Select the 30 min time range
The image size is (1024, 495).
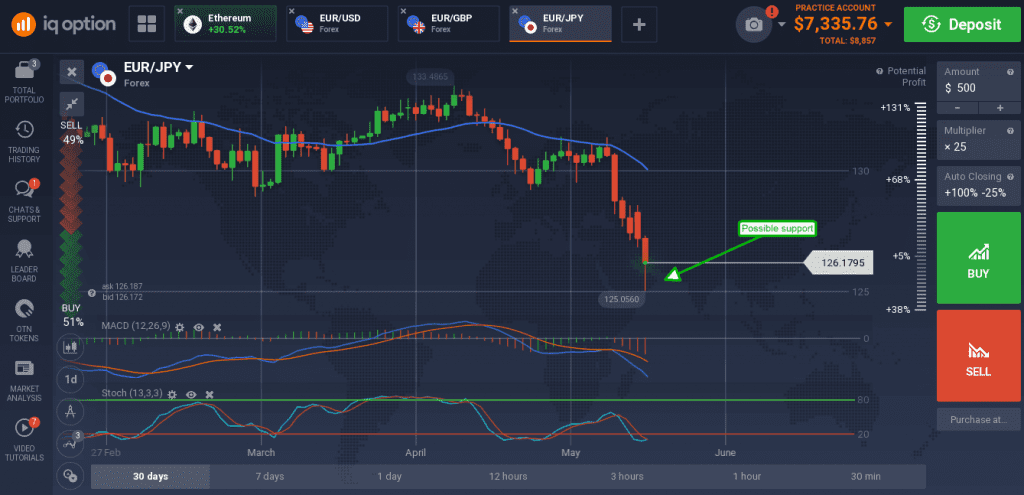click(866, 476)
